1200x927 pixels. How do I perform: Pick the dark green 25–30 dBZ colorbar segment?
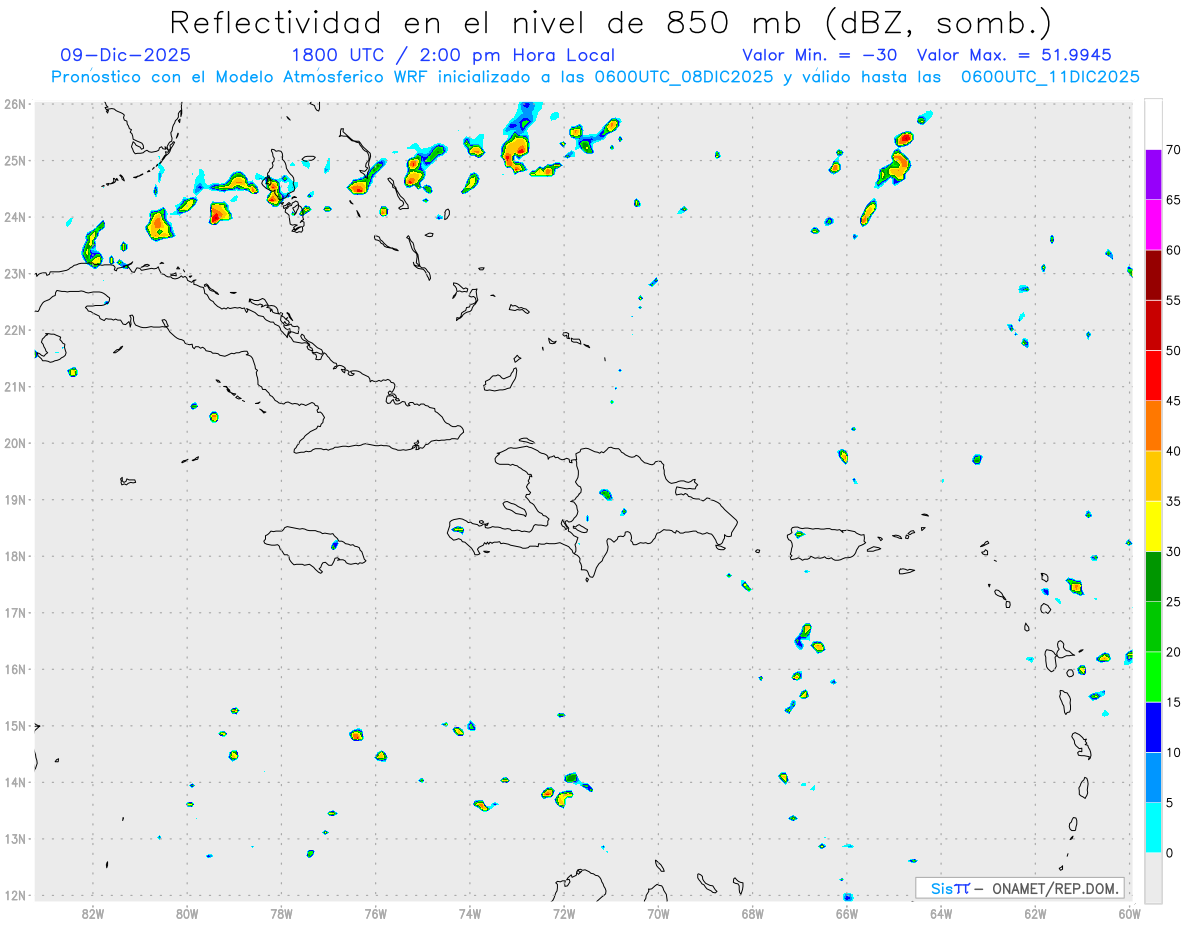1153,576
